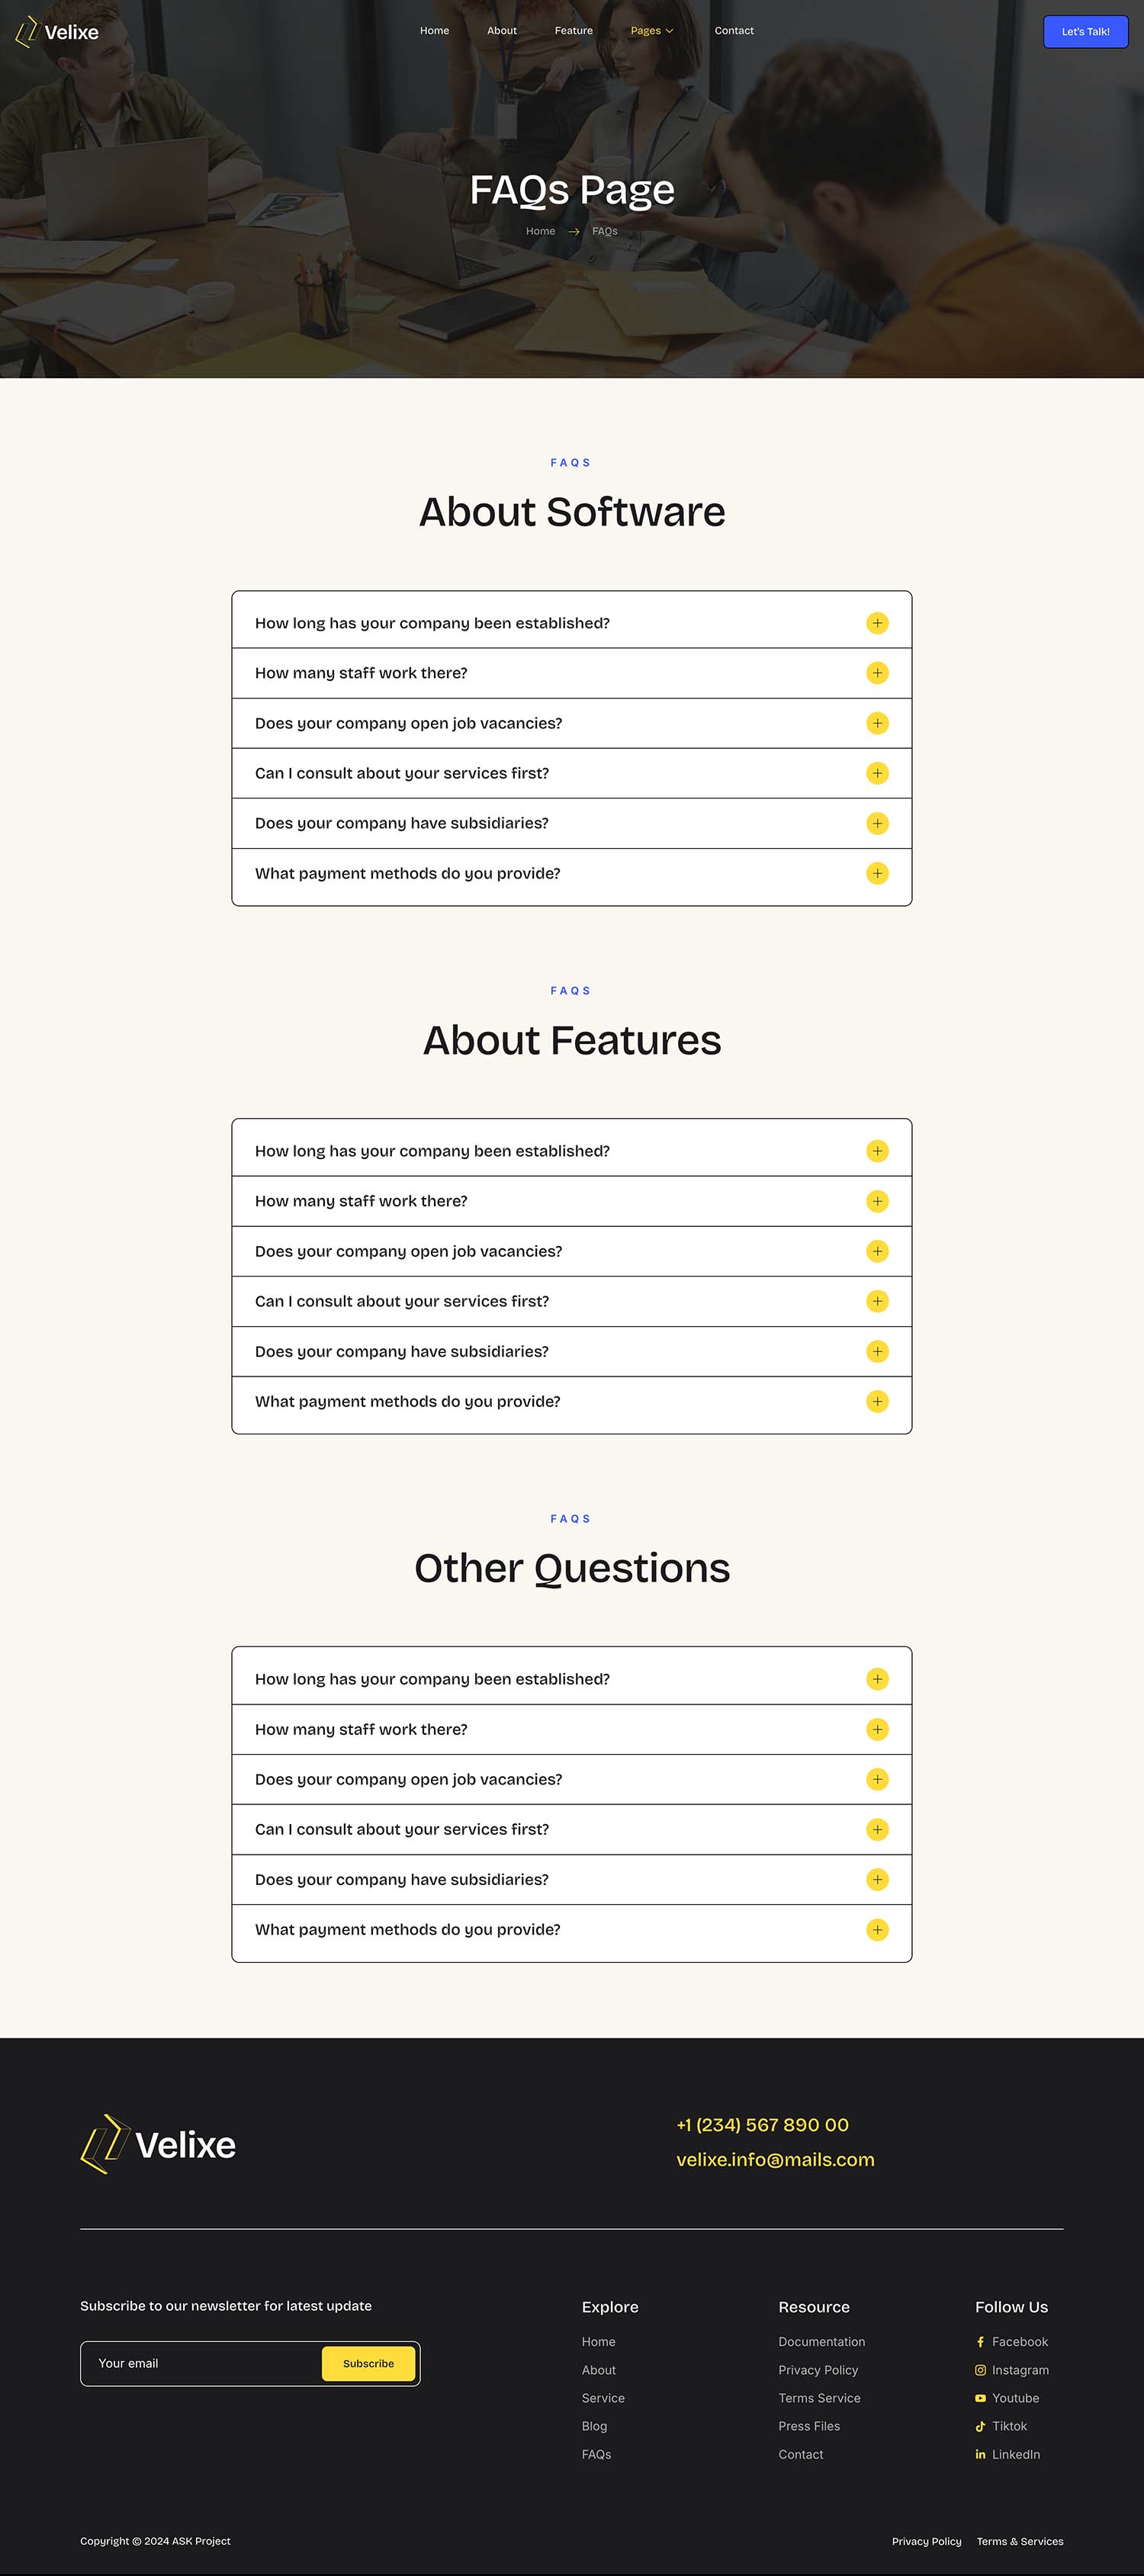This screenshot has width=1144, height=2576.
Task: Expand 'What payment methods do you provide?' under About Features
Action: point(877,1401)
